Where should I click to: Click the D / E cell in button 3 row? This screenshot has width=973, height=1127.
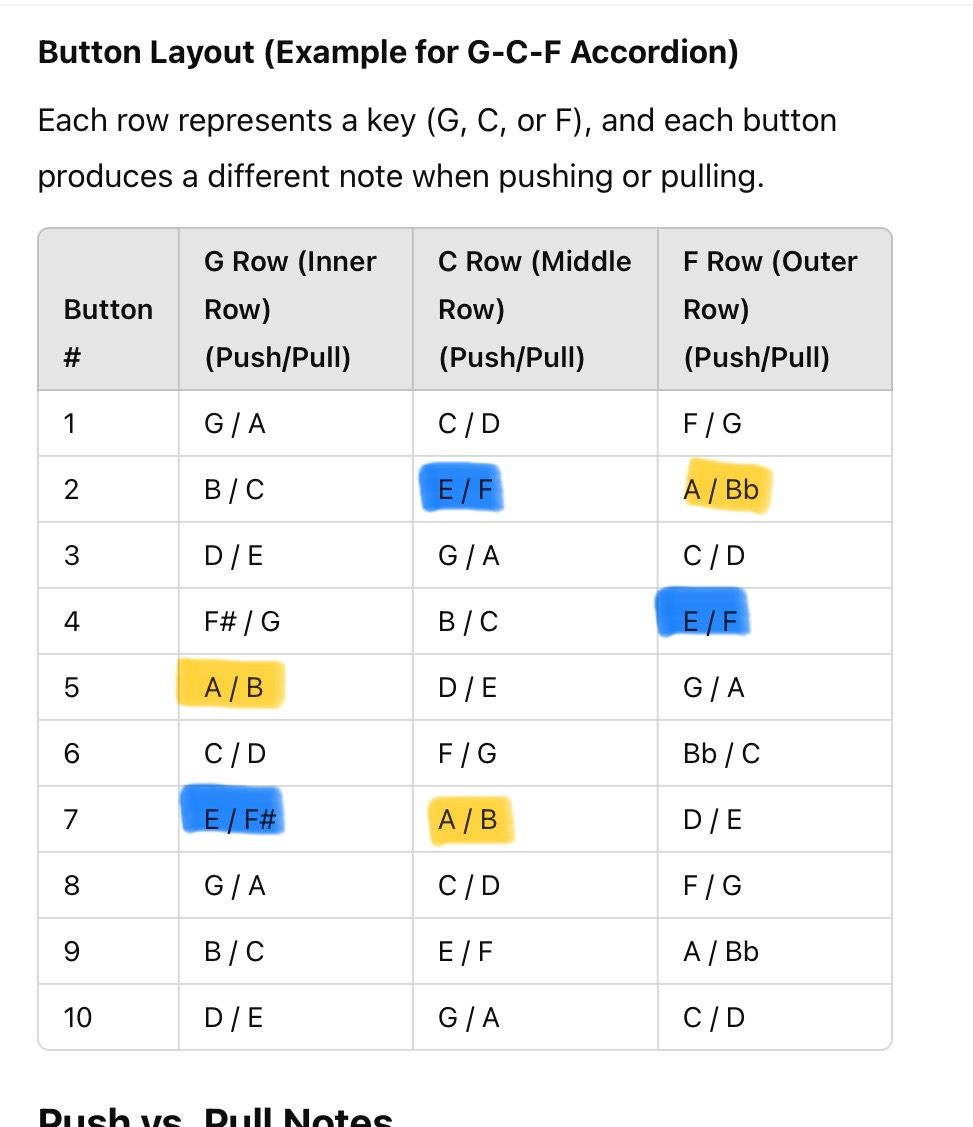pyautogui.click(x=233, y=556)
